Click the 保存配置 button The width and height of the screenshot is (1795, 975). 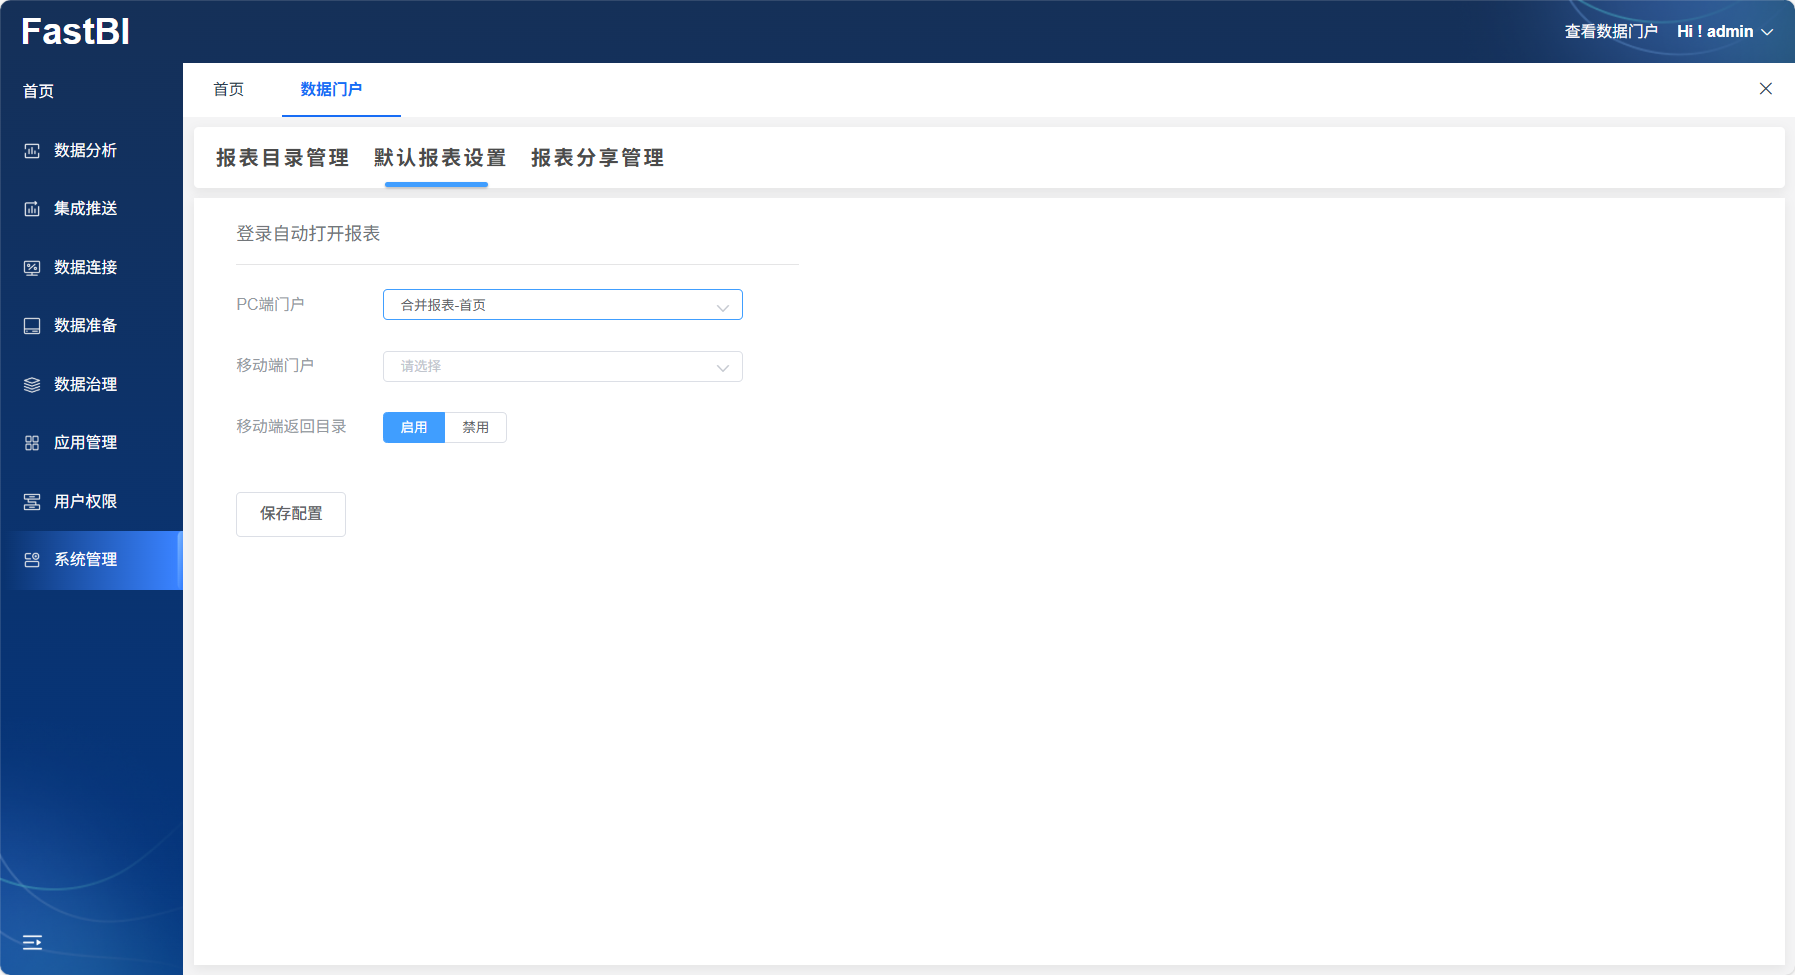click(291, 514)
